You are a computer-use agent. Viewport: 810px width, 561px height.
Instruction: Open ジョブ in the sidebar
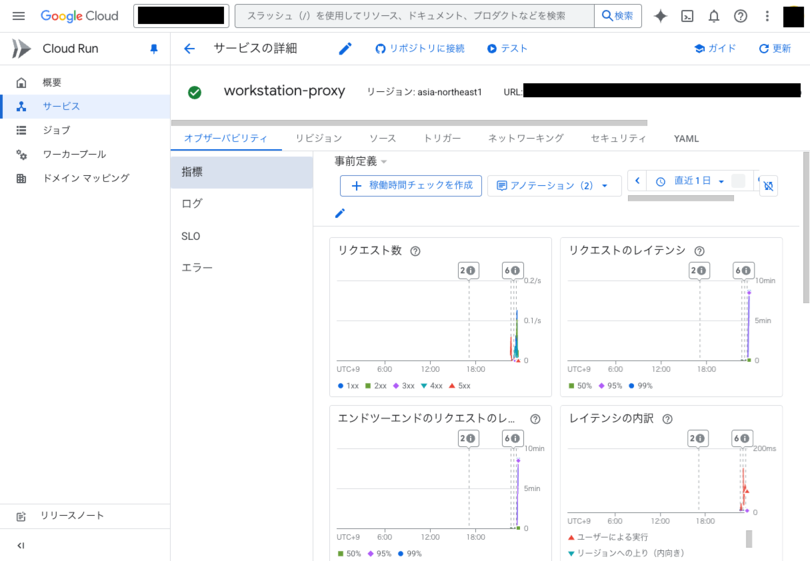[85, 130]
